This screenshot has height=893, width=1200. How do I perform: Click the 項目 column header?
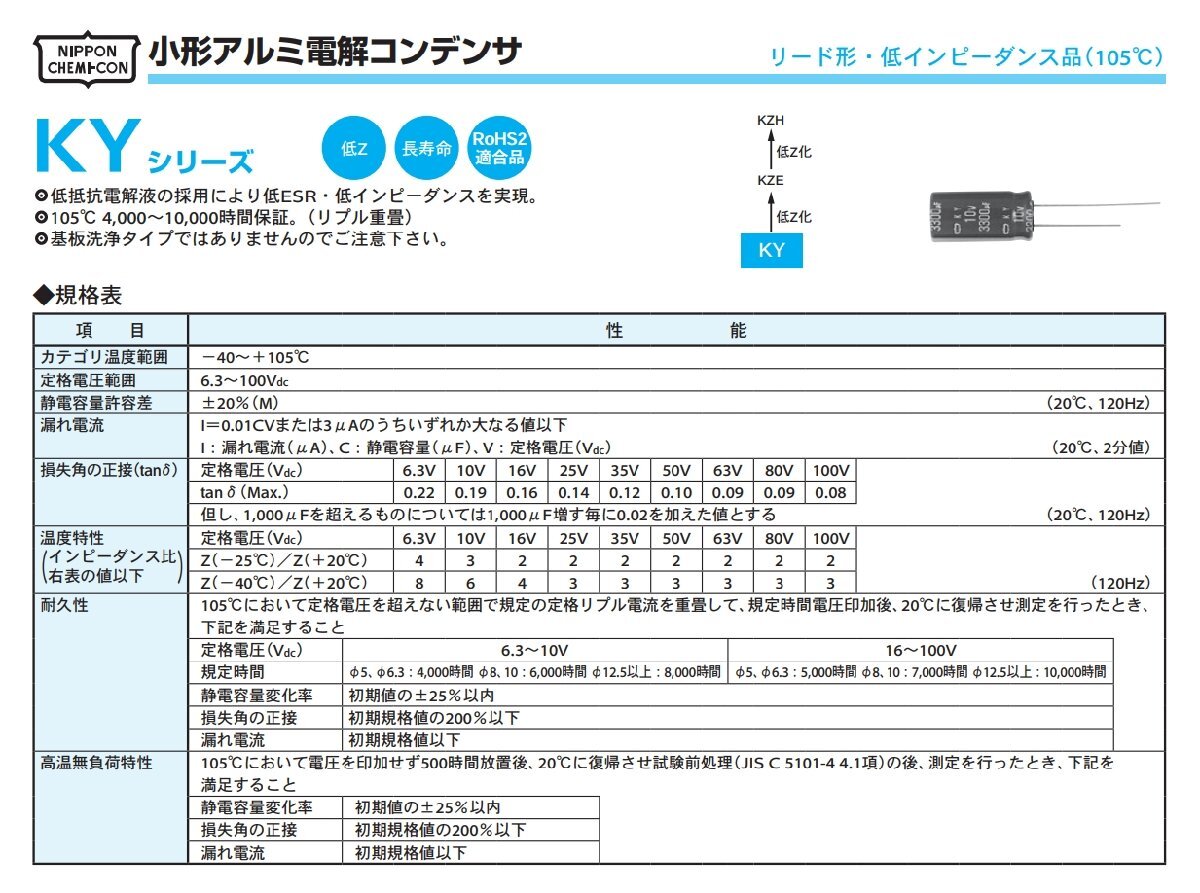(x=112, y=331)
